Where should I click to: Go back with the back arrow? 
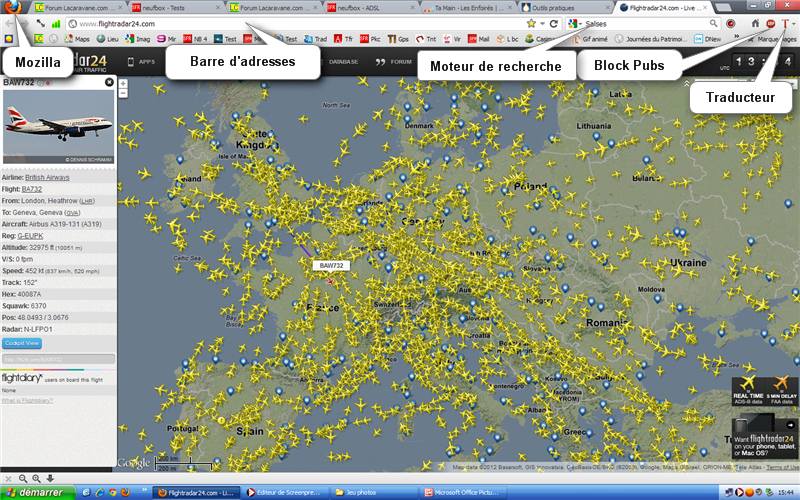pos(10,23)
